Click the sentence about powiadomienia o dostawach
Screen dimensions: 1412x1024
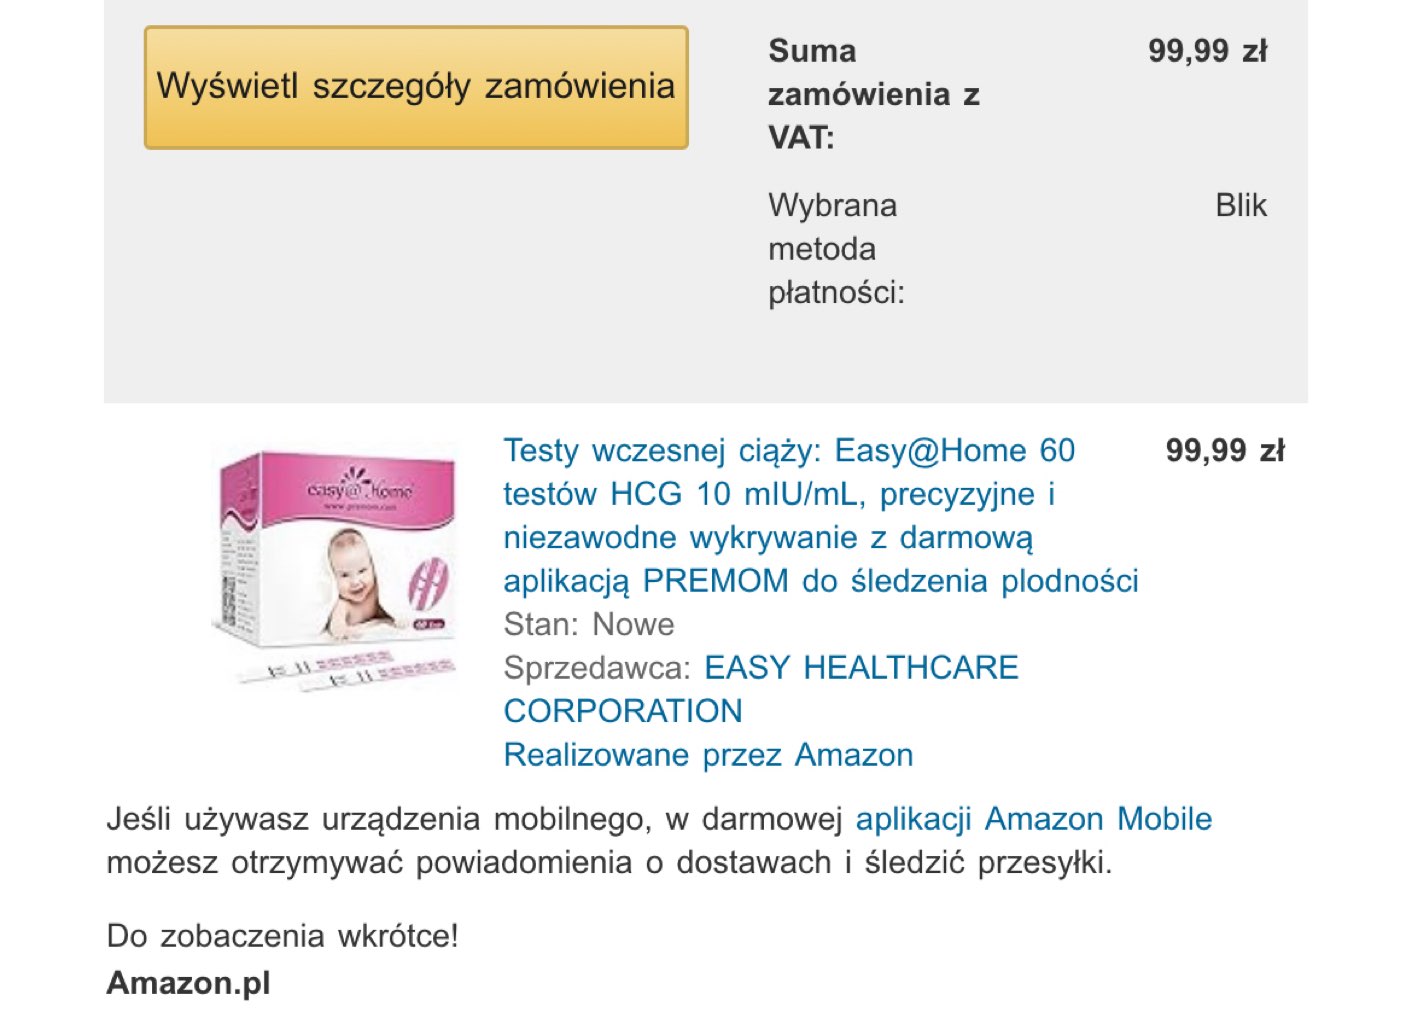tap(609, 863)
